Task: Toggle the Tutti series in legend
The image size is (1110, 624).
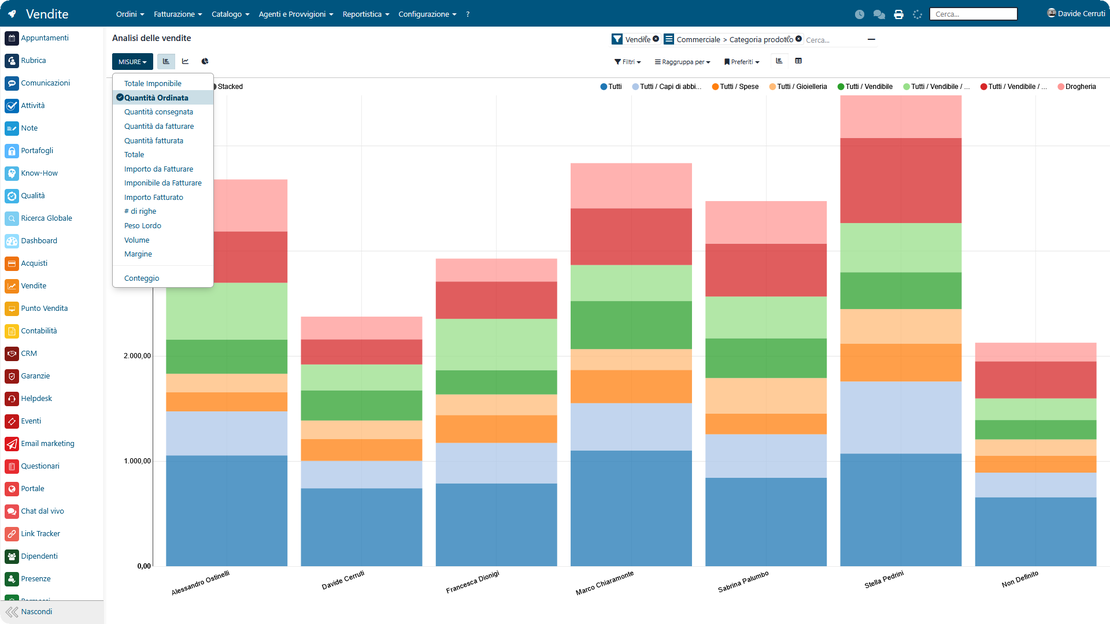Action: click(x=611, y=86)
